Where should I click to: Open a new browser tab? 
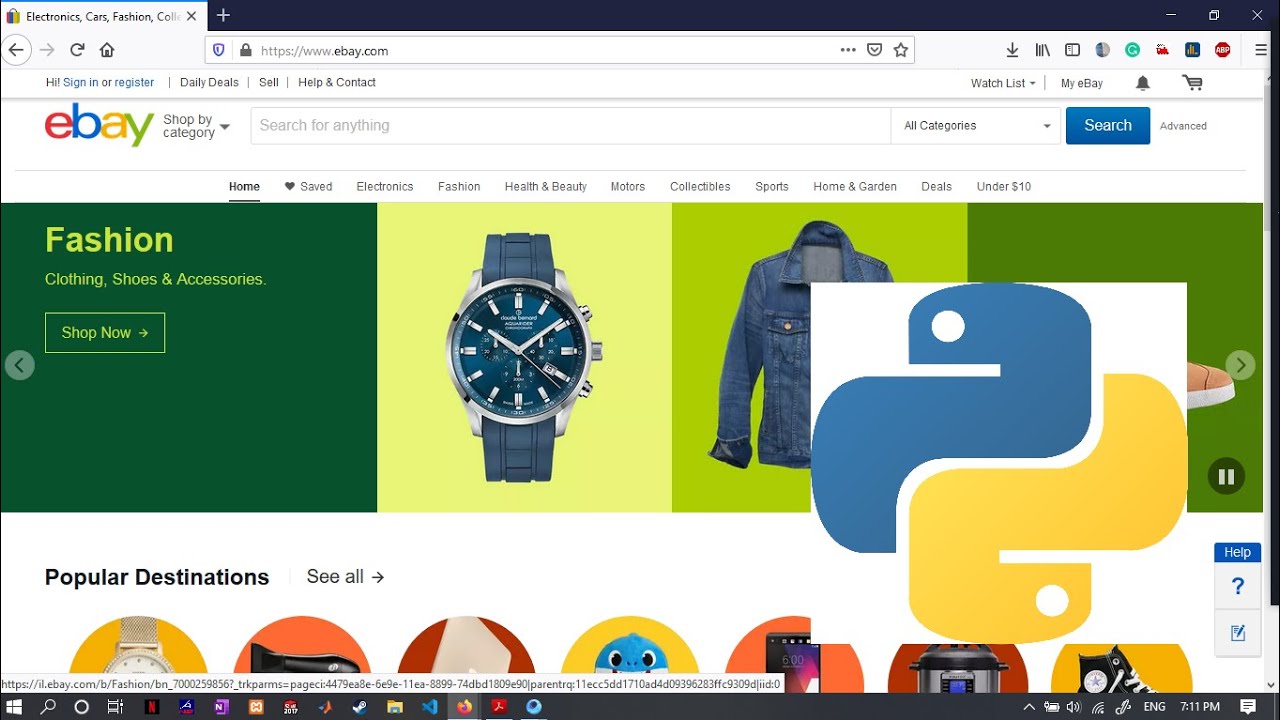pyautogui.click(x=223, y=15)
